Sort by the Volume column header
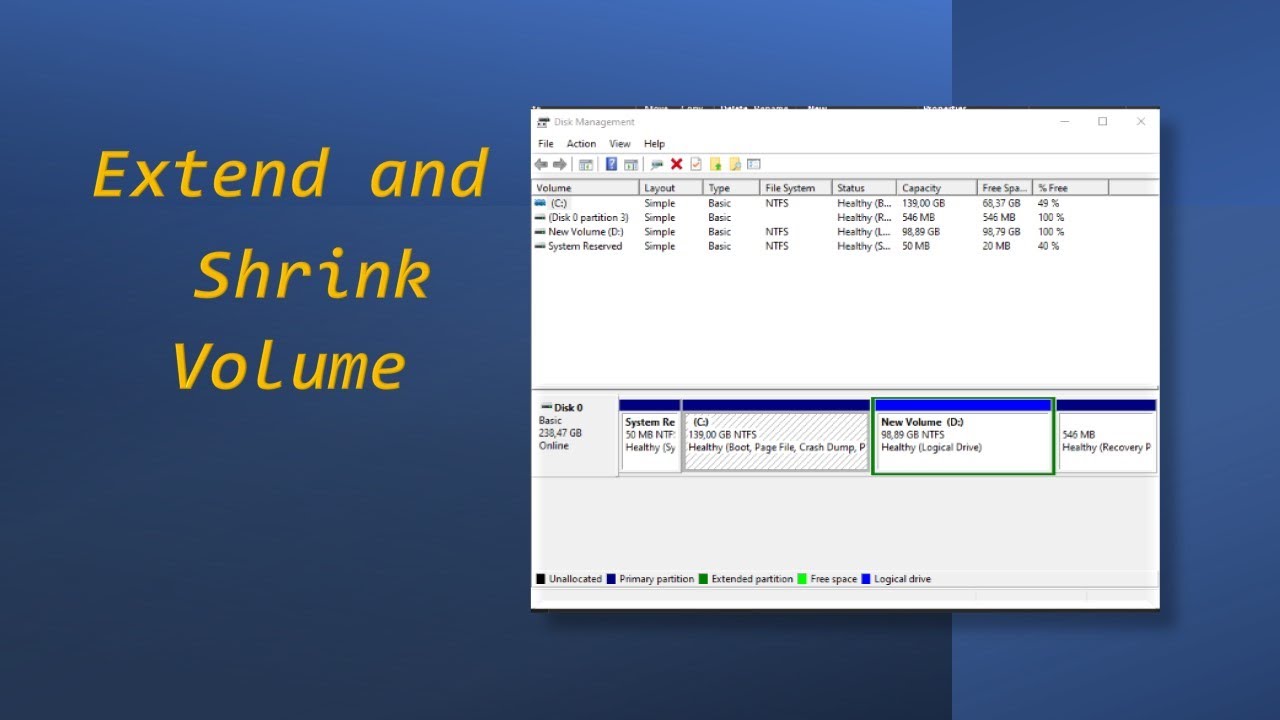Viewport: 1280px width, 720px height. (x=585, y=188)
